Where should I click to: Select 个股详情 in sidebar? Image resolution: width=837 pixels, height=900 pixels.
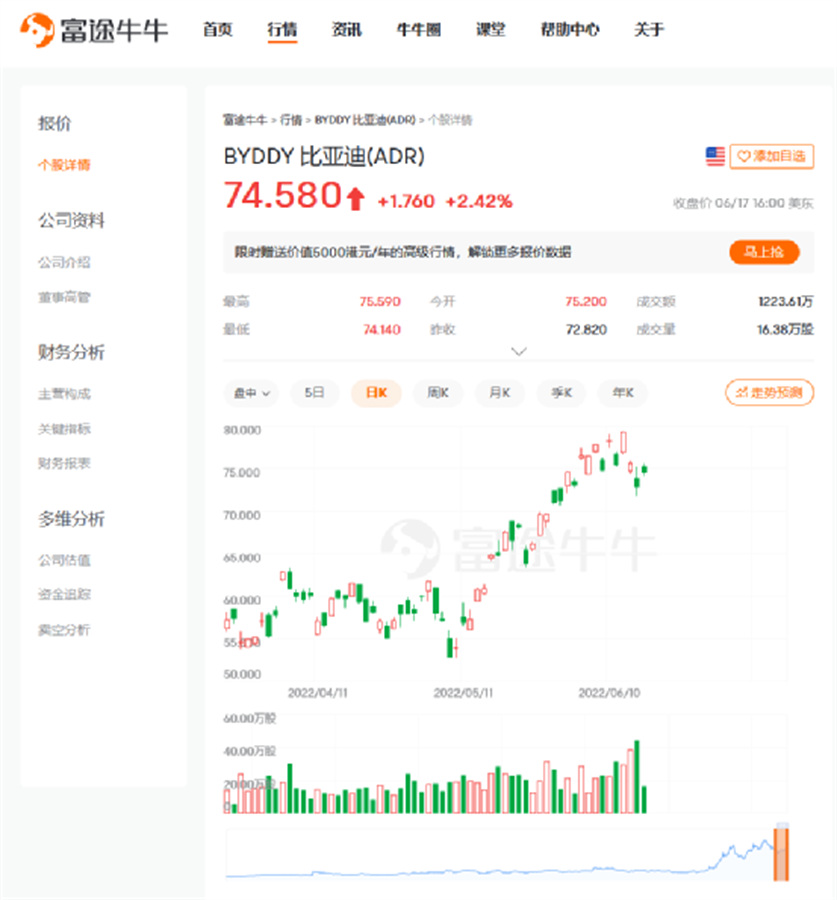[64, 165]
